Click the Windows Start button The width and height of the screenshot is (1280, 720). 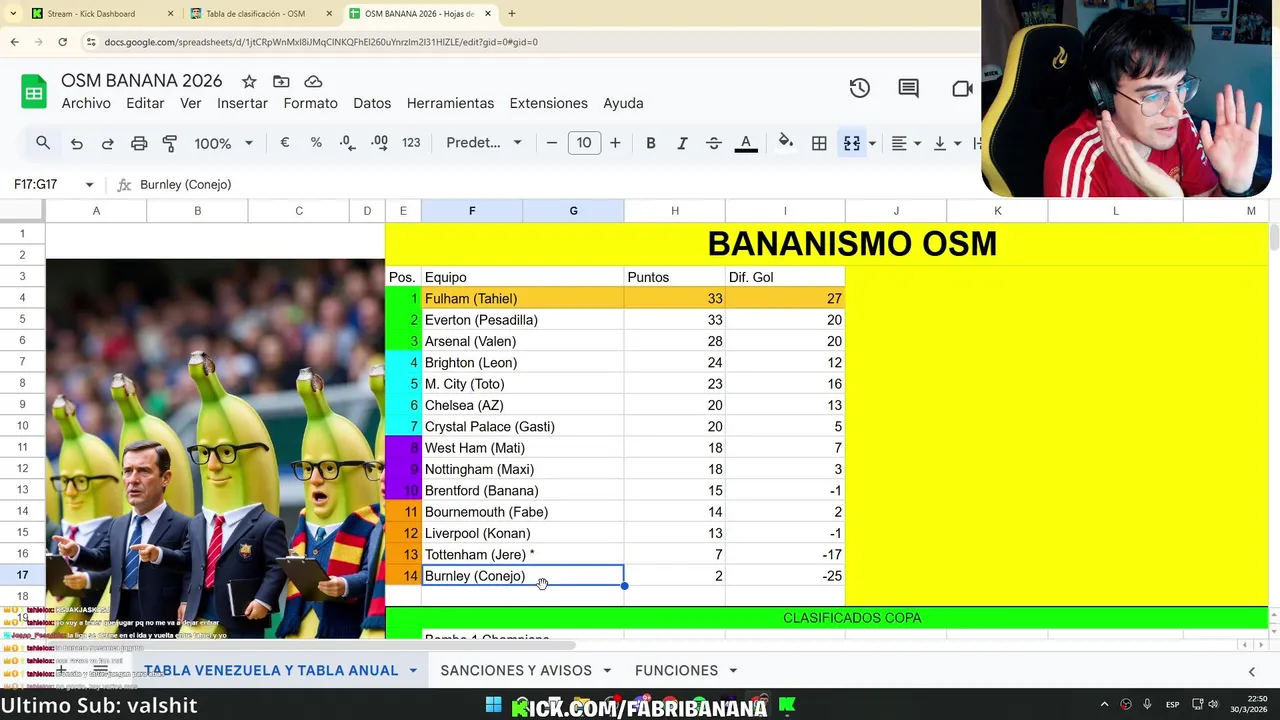tap(493, 705)
